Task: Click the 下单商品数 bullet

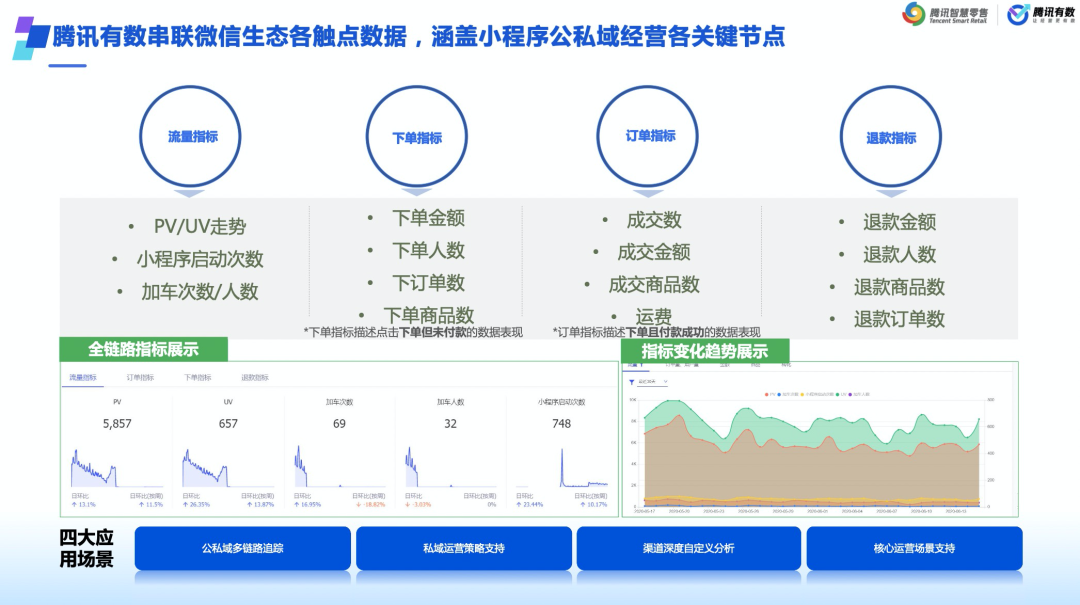Action: coord(428,315)
